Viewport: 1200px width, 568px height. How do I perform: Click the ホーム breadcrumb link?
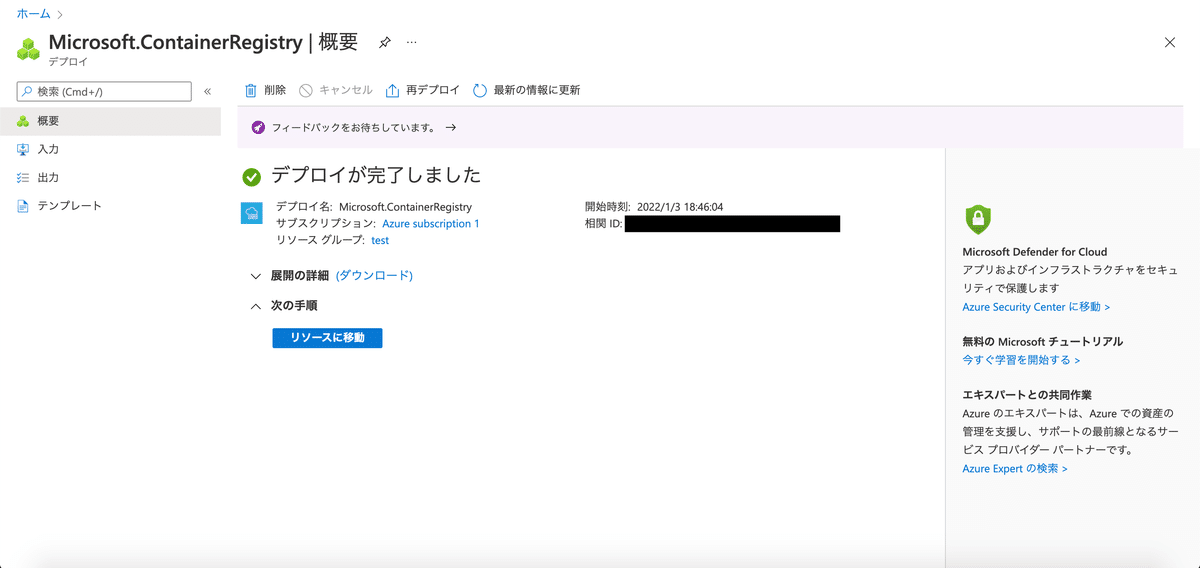click(33, 14)
